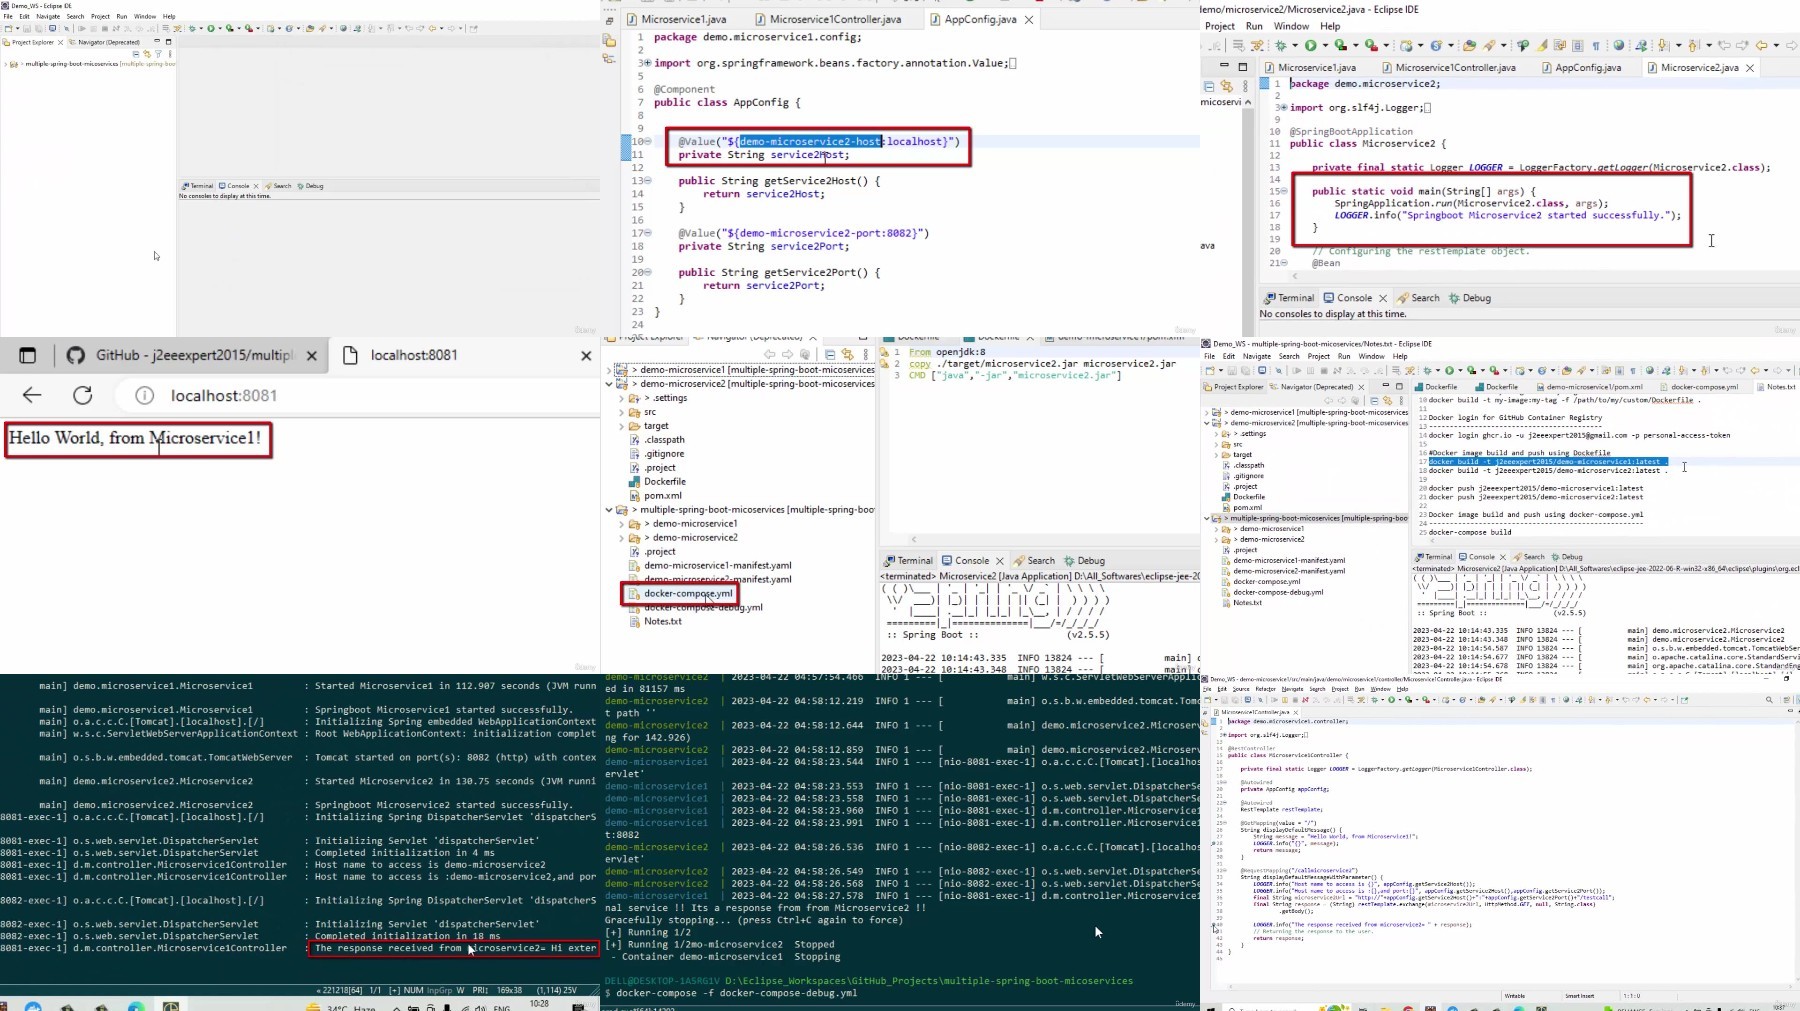
Task: Open the Run button dropdown arrow
Action: coord(1325,45)
